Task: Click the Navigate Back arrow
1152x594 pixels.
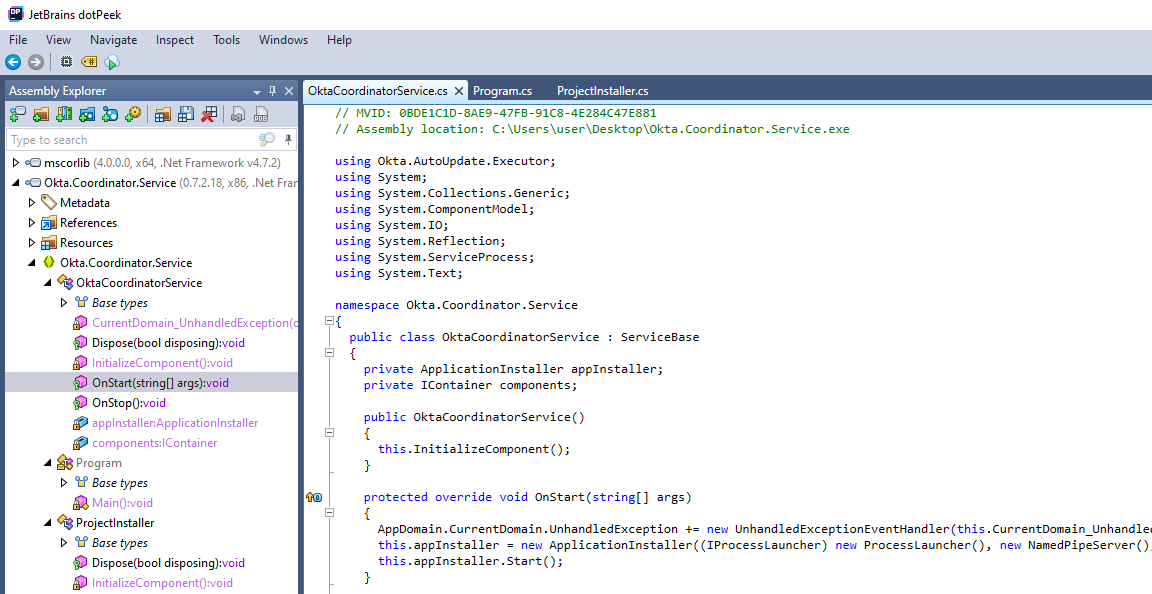Action: pyautogui.click(x=13, y=62)
